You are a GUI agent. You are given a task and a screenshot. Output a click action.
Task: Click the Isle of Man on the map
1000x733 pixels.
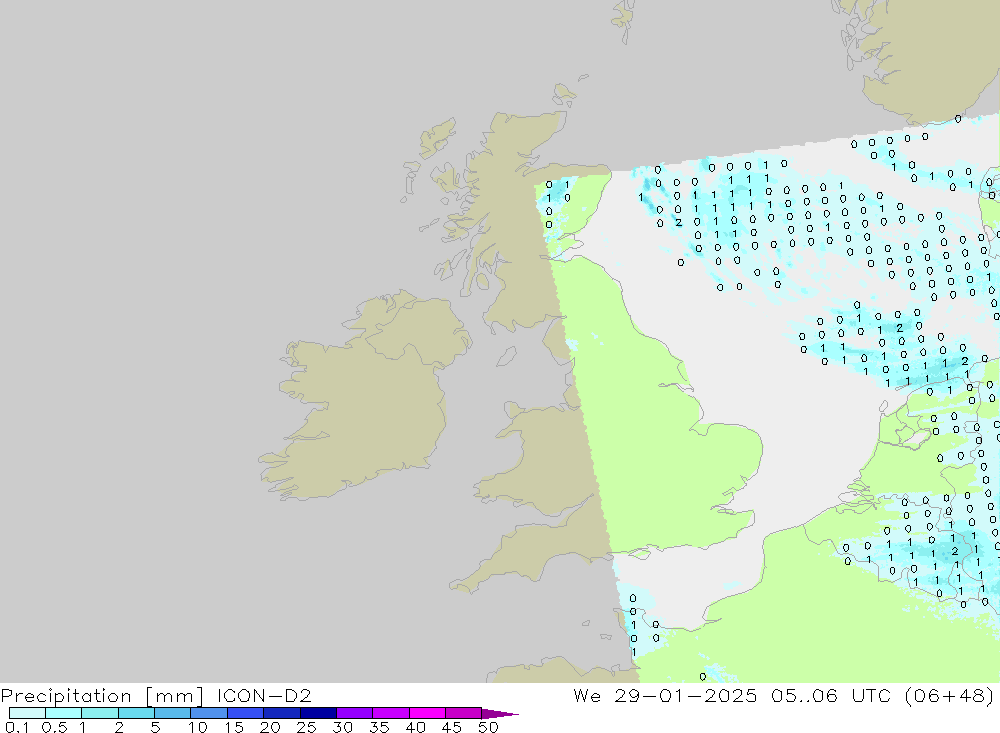click(x=506, y=356)
